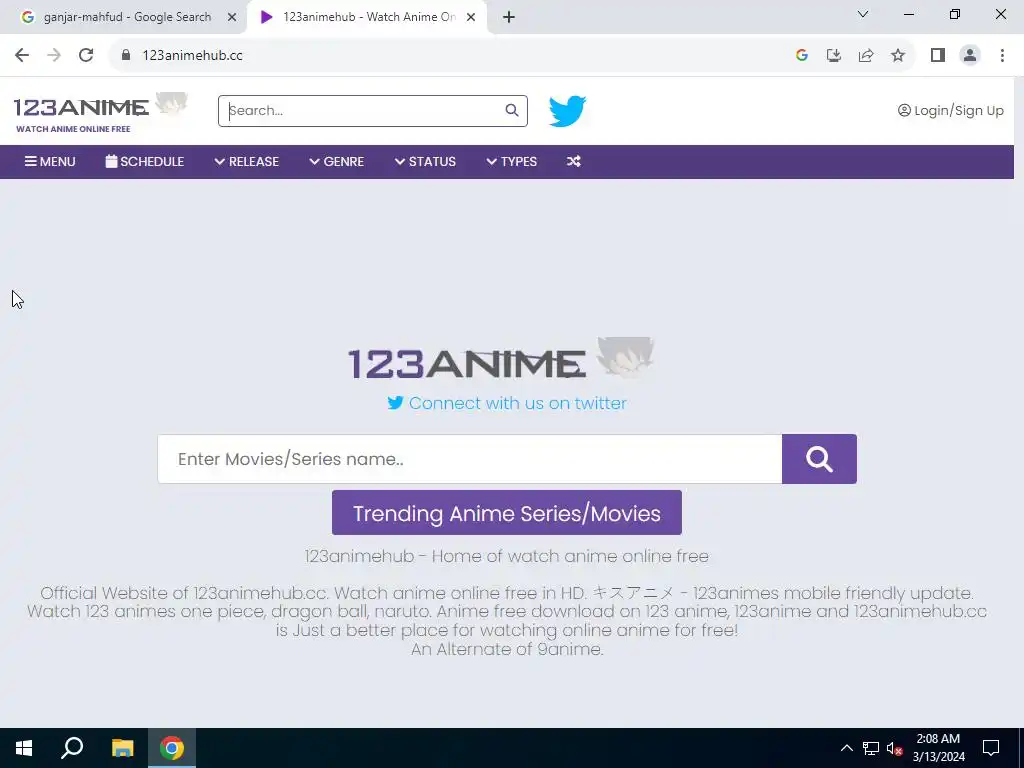1024x768 pixels.
Task: Expand the TYPES dropdown
Action: pos(511,161)
